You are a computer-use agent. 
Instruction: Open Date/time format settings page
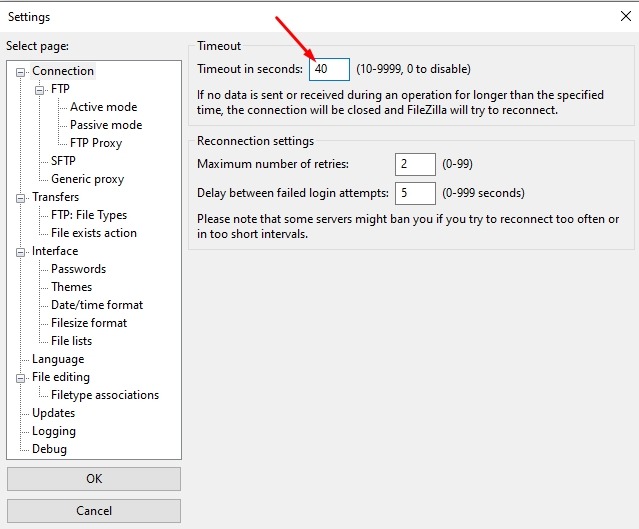coord(97,305)
